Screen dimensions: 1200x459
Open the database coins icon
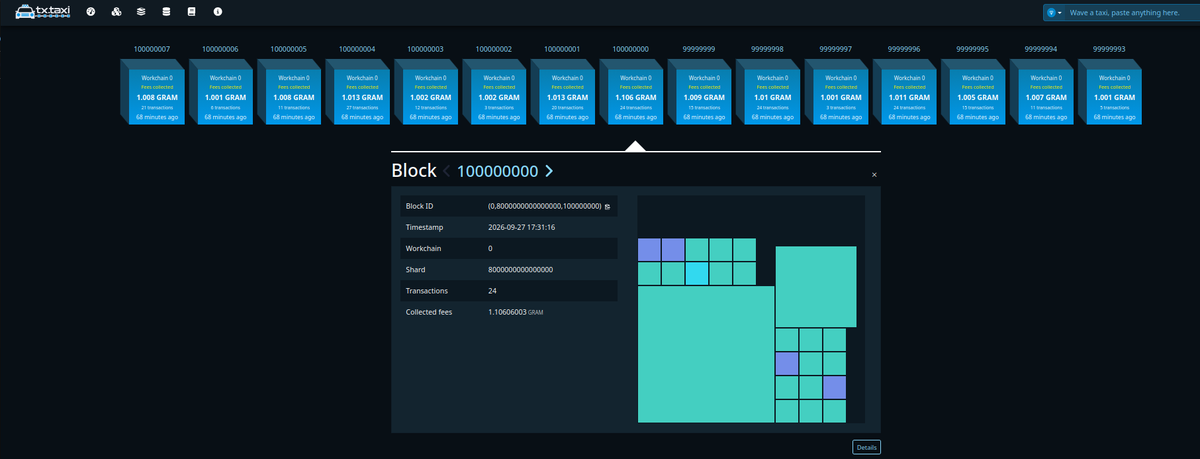[166, 12]
